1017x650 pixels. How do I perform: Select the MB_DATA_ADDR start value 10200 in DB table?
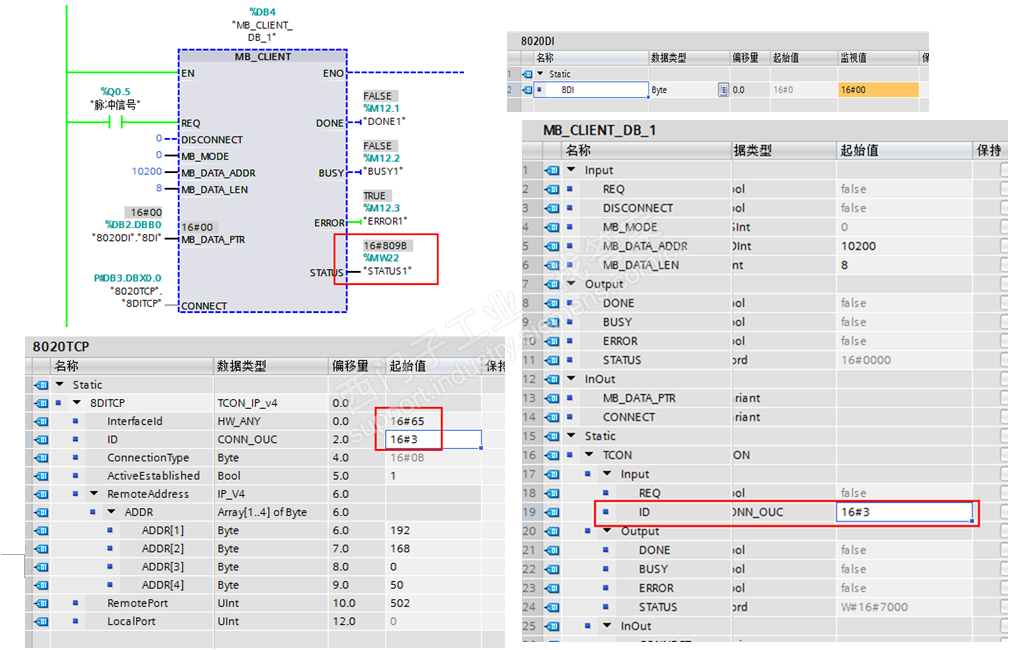pos(858,246)
